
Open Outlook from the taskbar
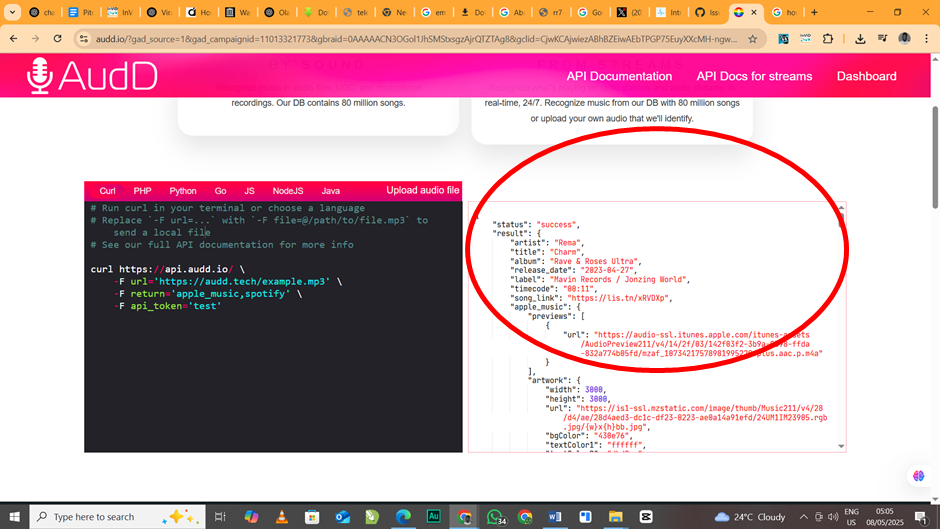[x=342, y=516]
